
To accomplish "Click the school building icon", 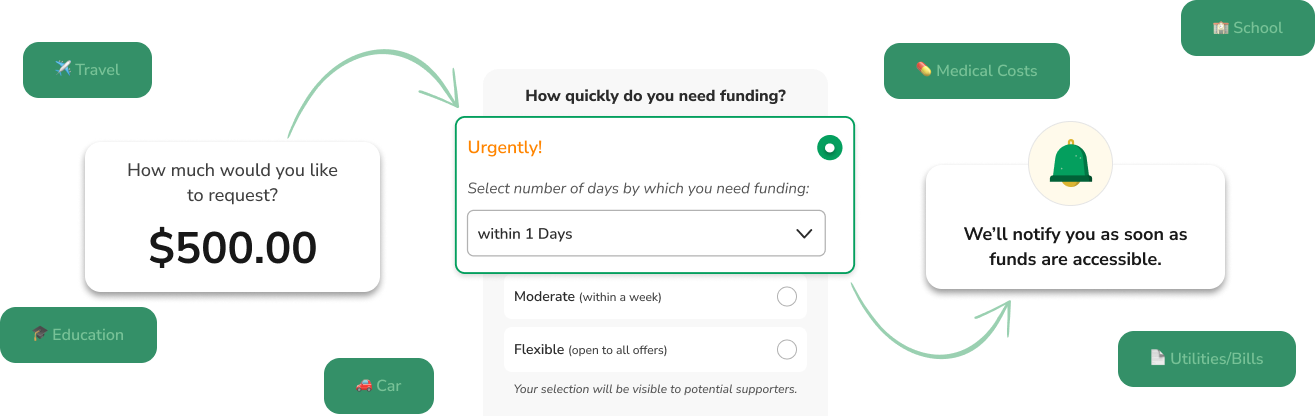I will pos(1220,28).
